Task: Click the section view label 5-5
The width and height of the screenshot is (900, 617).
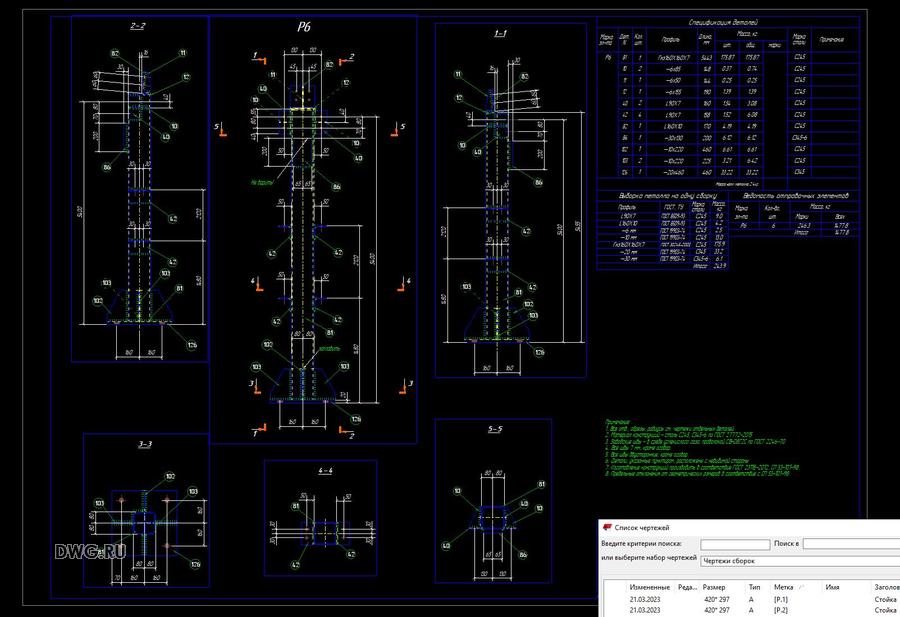Action: click(495, 429)
